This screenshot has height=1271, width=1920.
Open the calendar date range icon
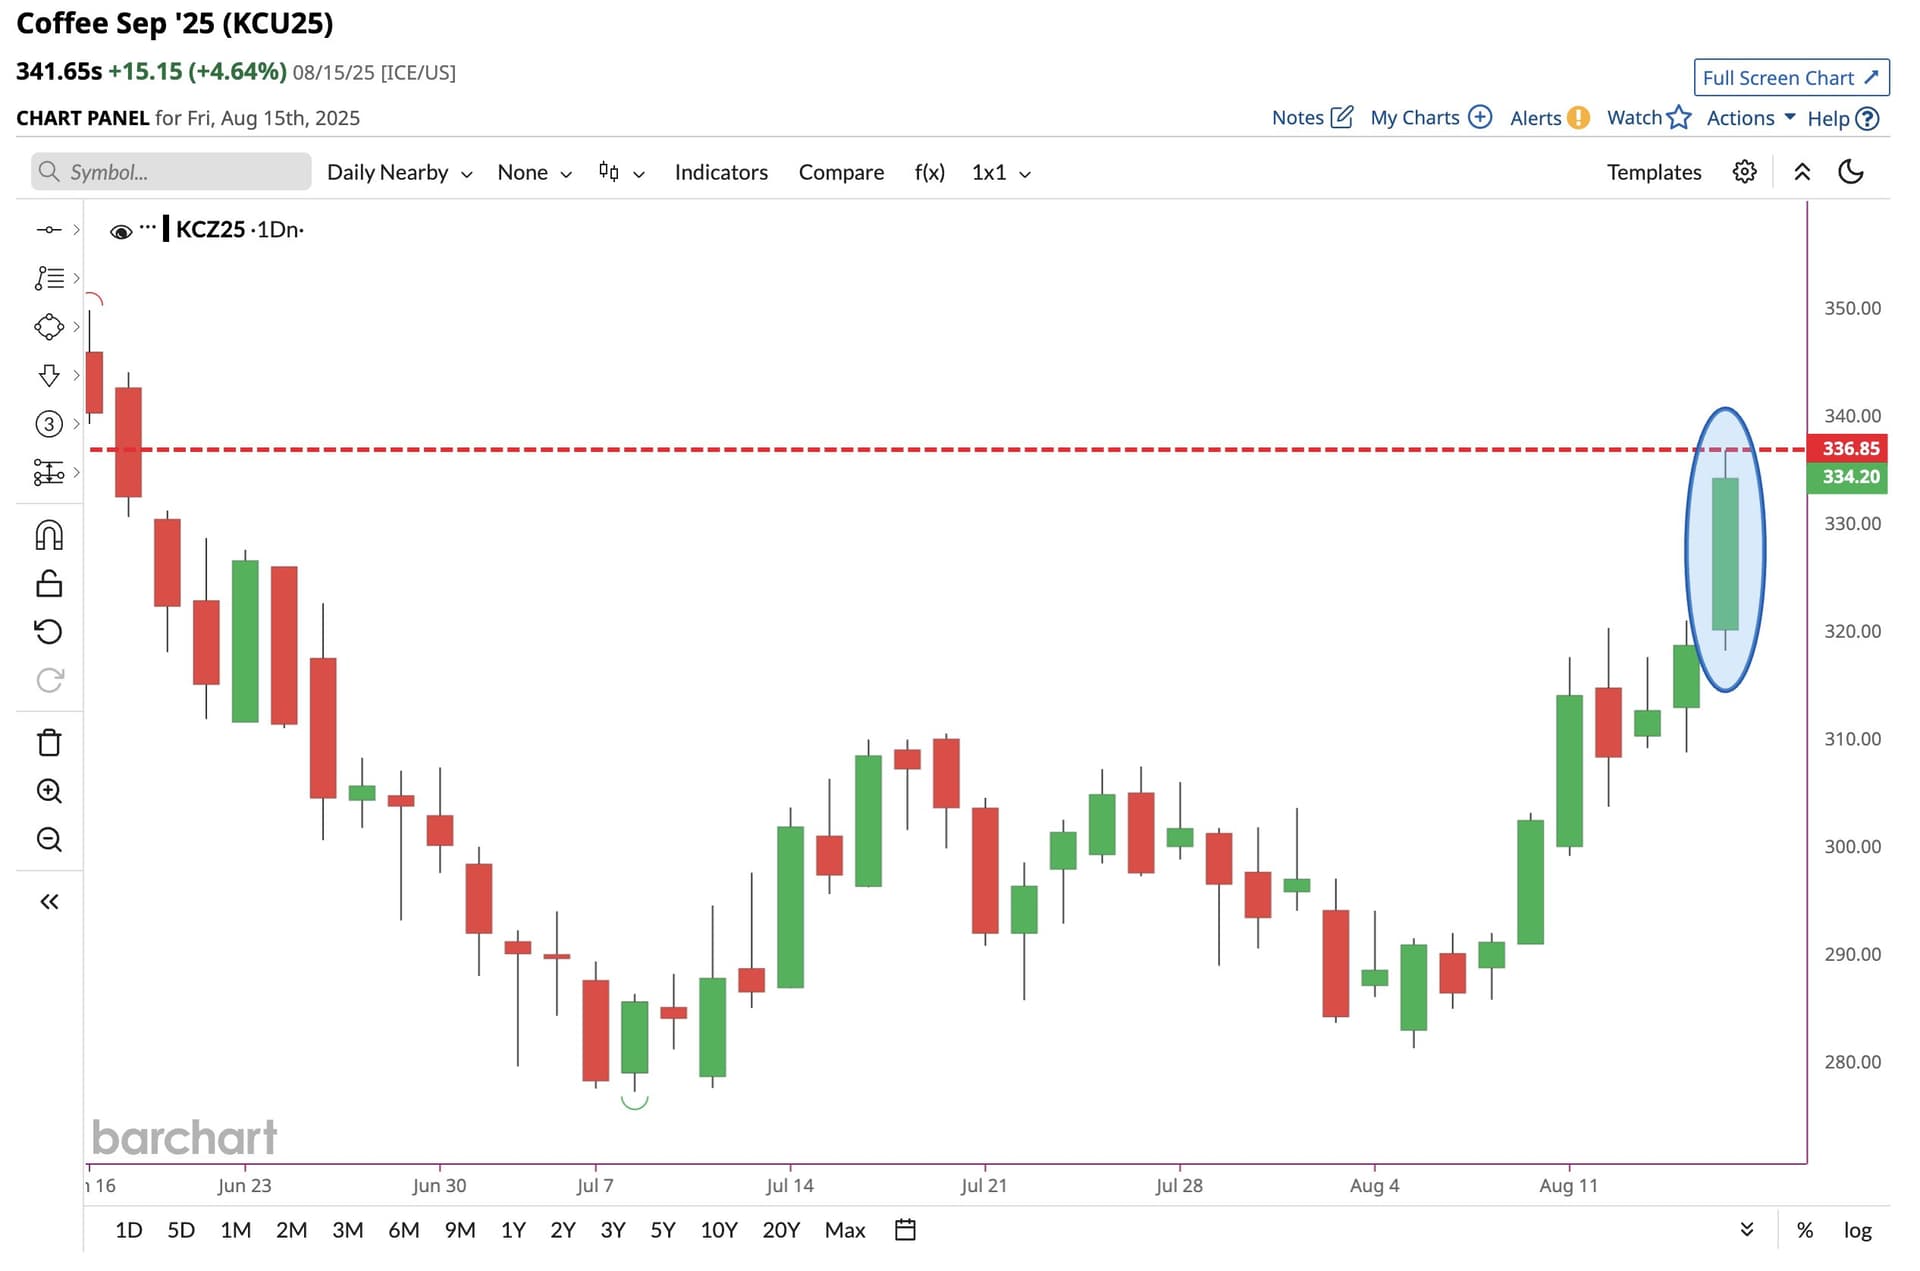pyautogui.click(x=905, y=1230)
